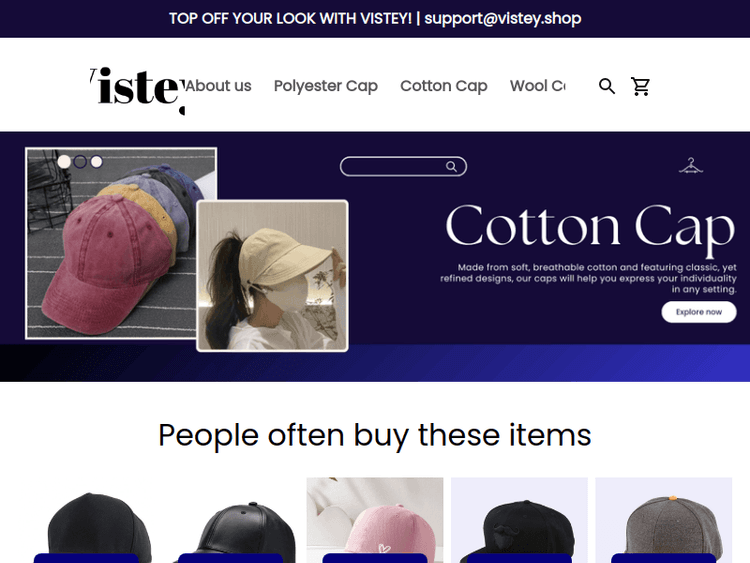The width and height of the screenshot is (750, 563).
Task: Select the second carousel dot
Action: pos(80,162)
